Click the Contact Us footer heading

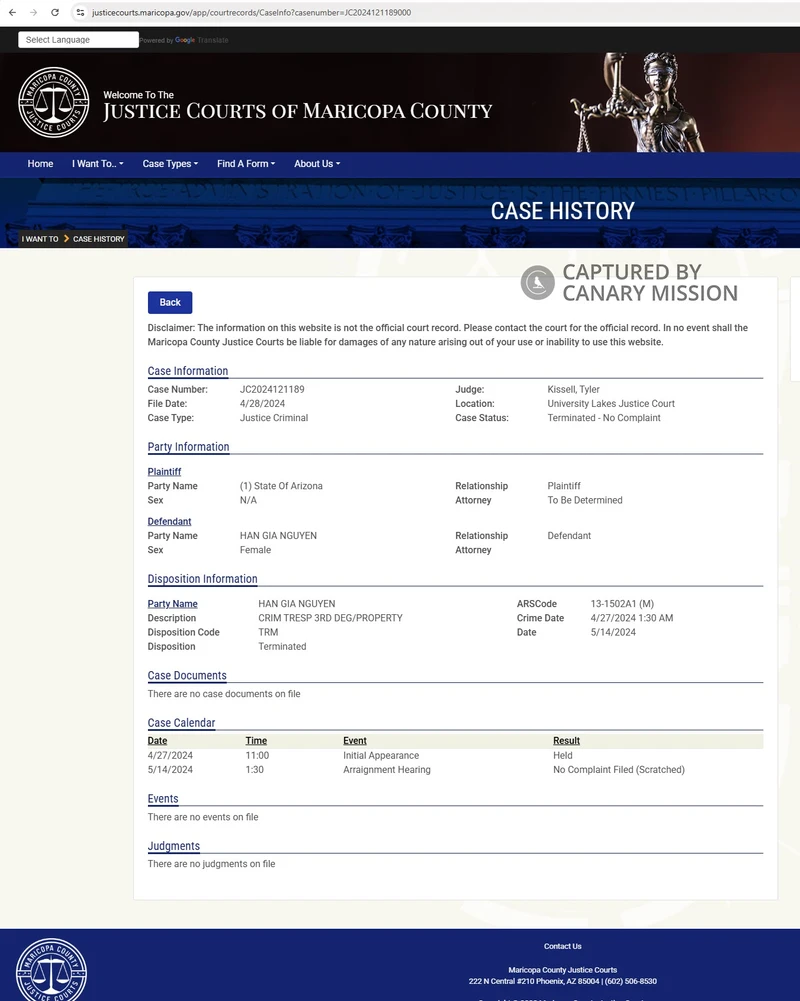click(562, 946)
